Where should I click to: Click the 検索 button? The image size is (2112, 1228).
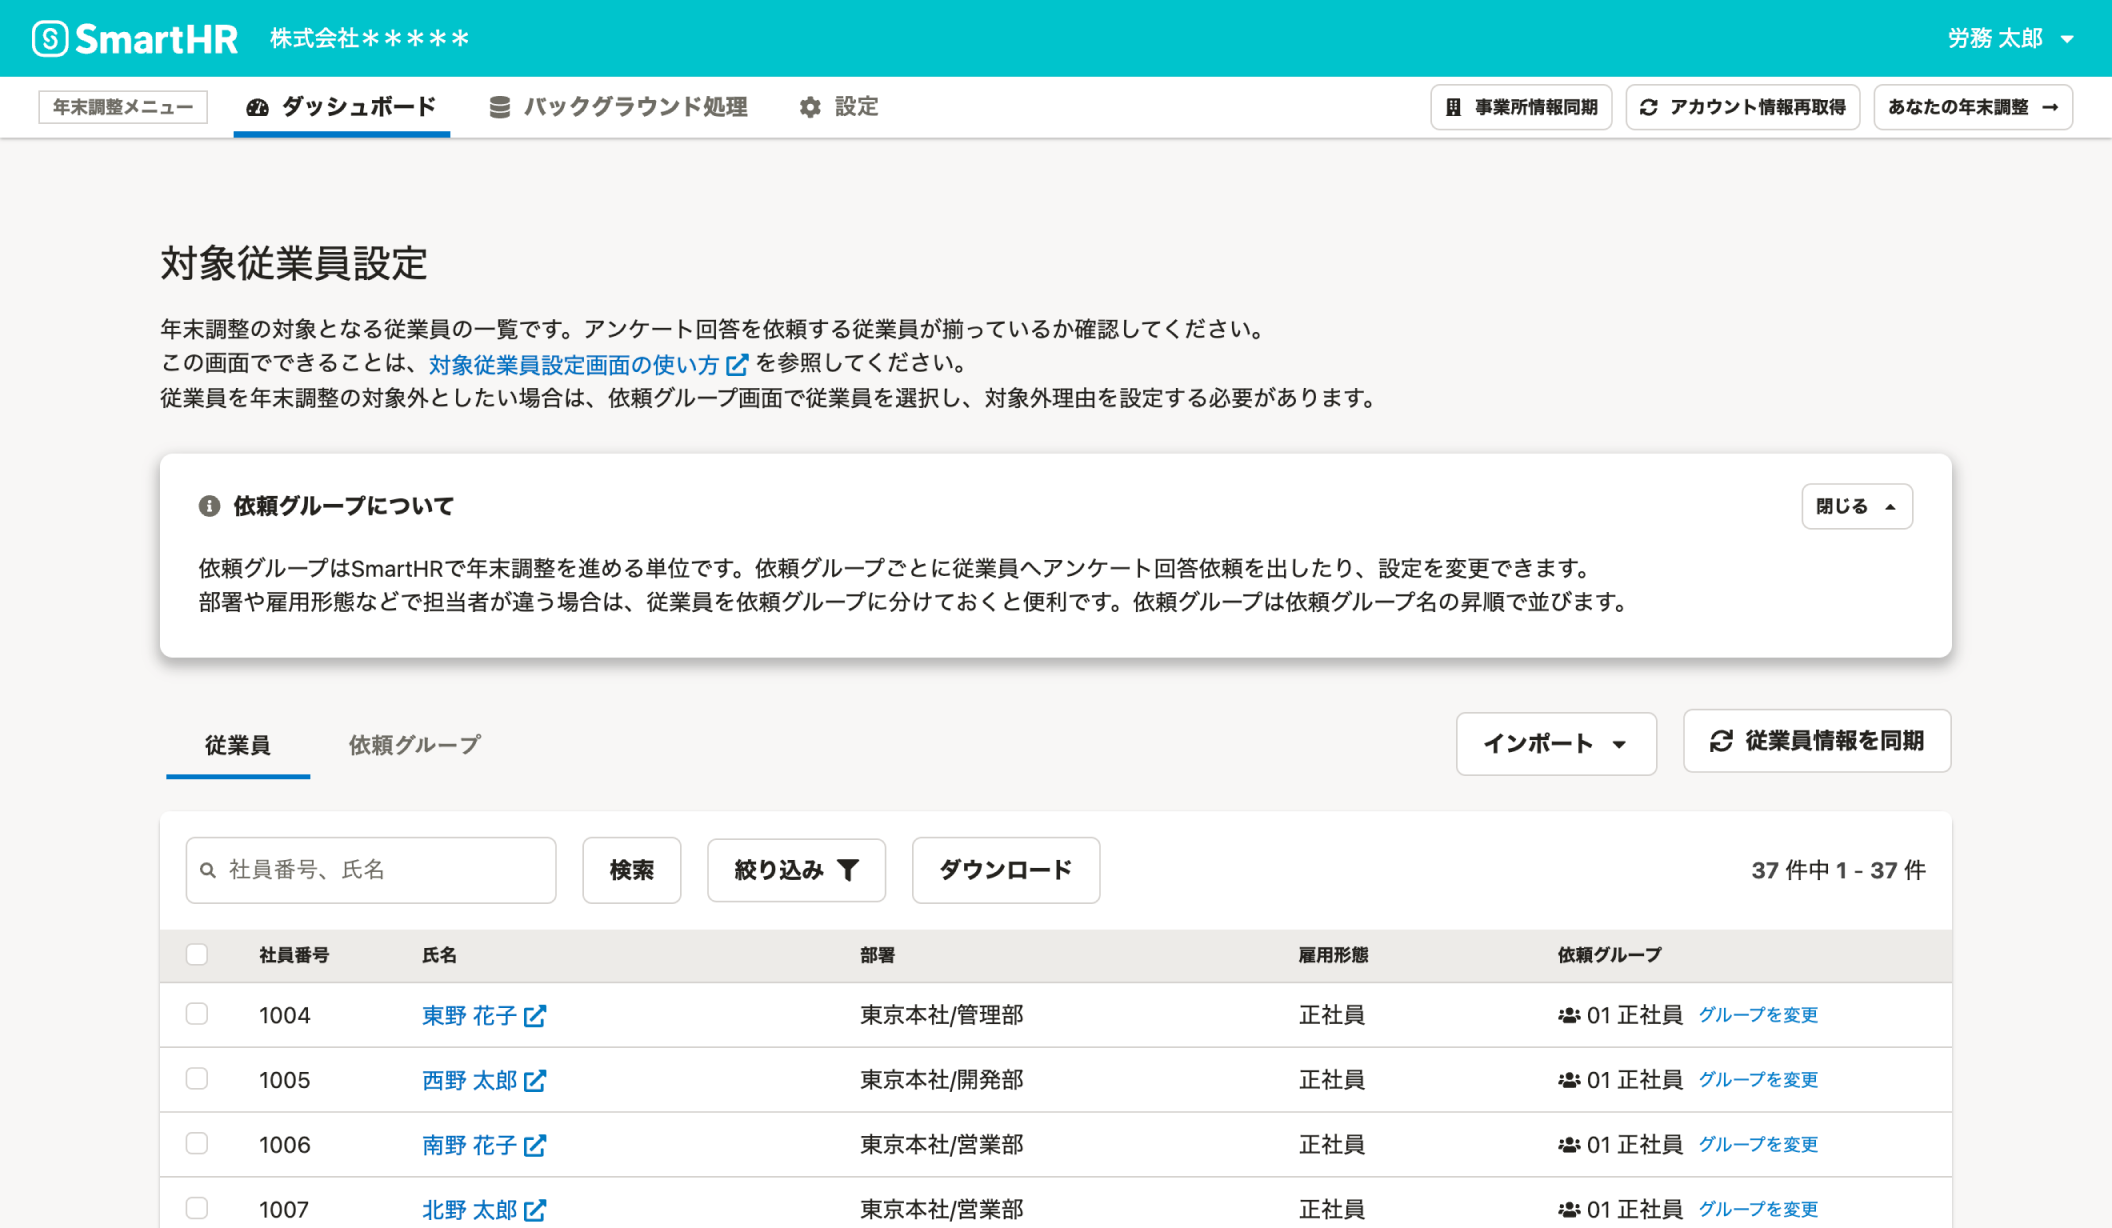tap(632, 870)
